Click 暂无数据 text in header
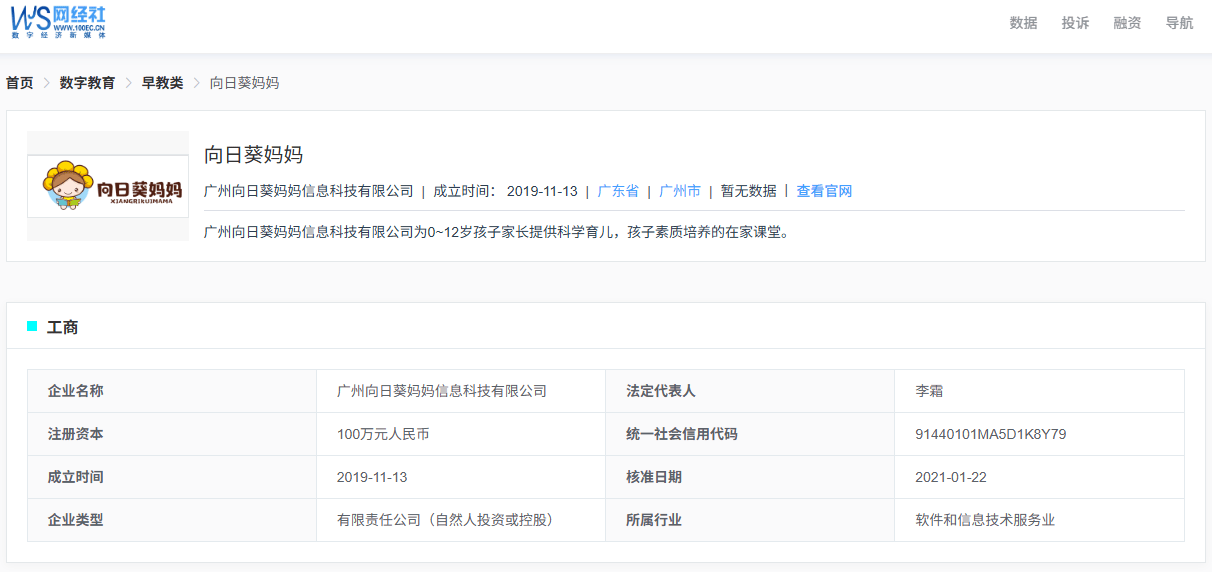Image resolution: width=1212 pixels, height=572 pixels. pyautogui.click(x=748, y=191)
